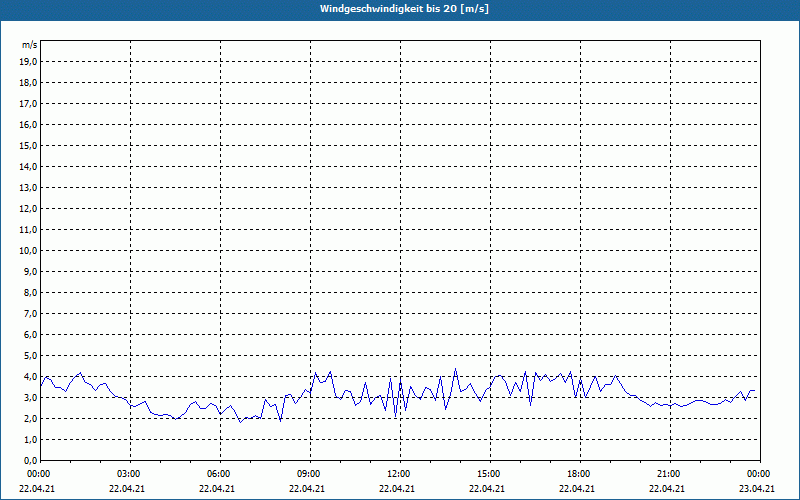The width and height of the screenshot is (800, 500).
Task: Select the '4,0' y-axis value
Action: tap(30, 377)
